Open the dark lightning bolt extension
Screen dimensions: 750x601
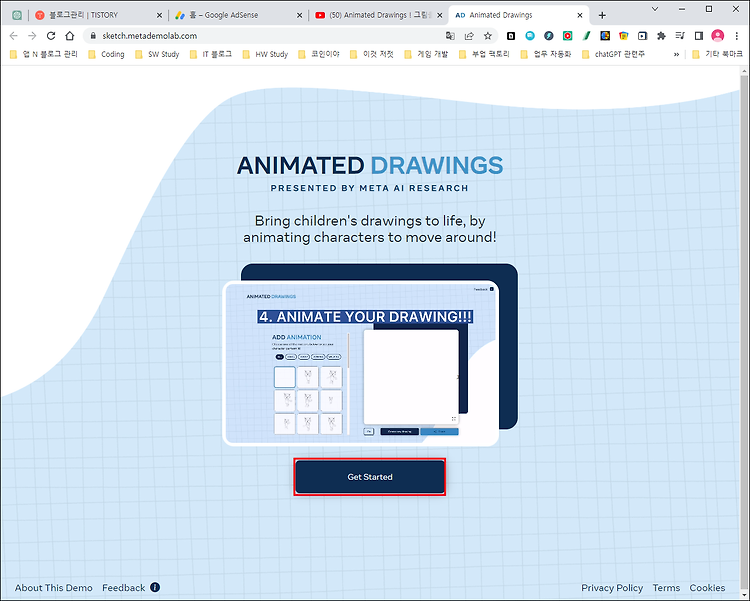pos(549,36)
